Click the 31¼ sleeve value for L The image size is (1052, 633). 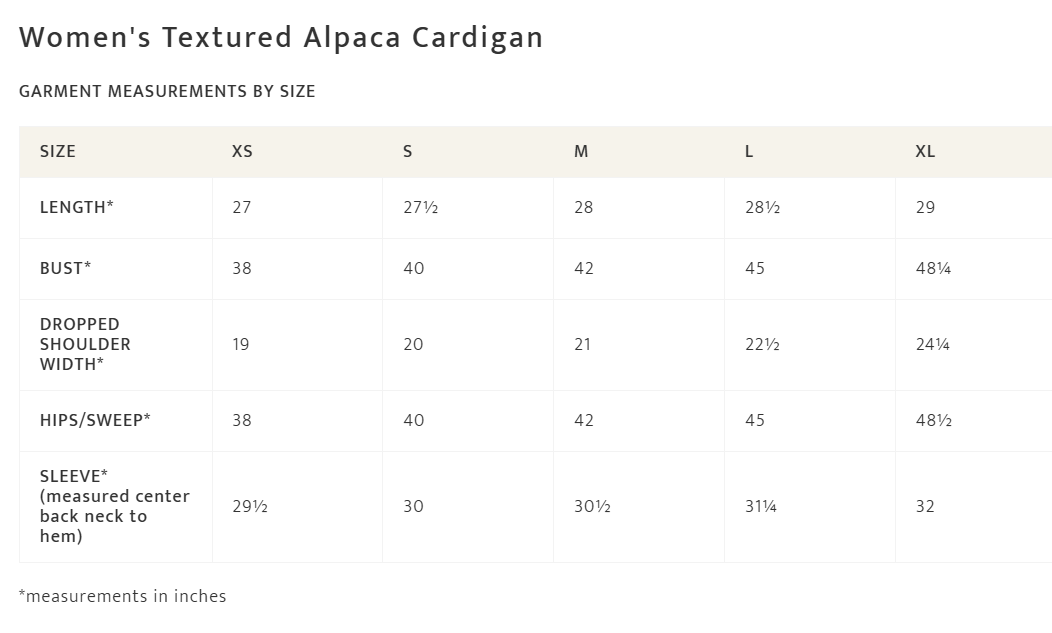coord(761,506)
